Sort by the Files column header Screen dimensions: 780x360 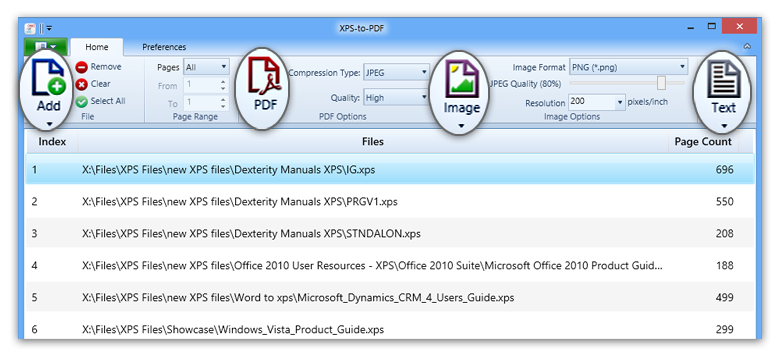[x=373, y=142]
